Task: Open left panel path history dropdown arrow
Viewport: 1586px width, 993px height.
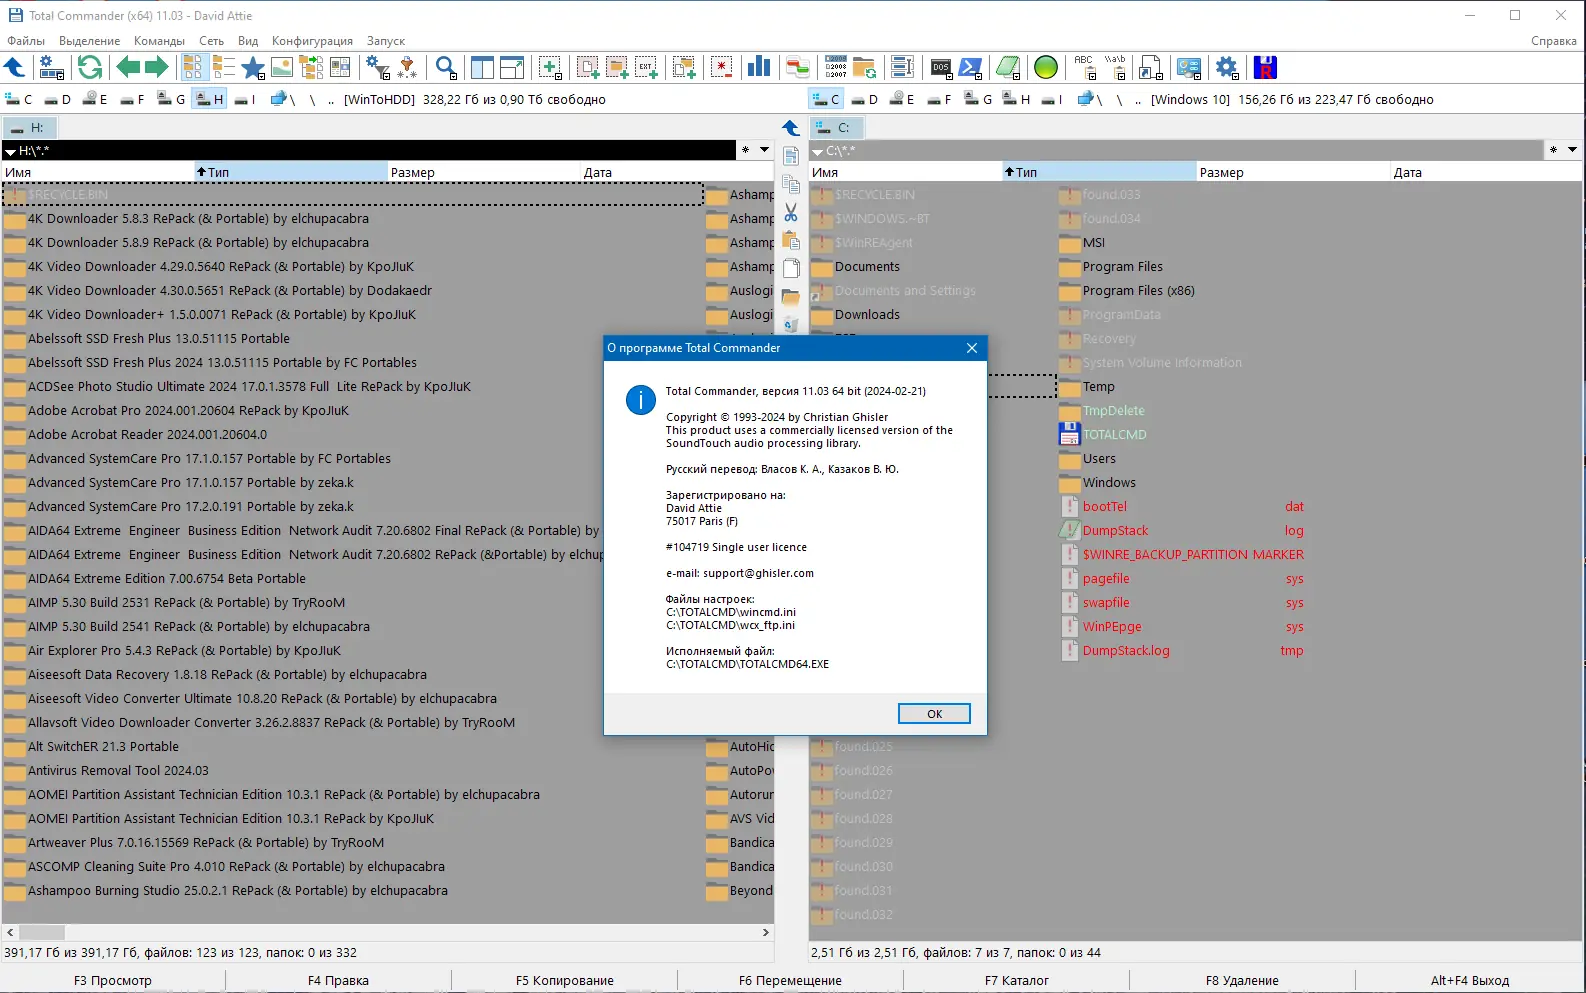Action: coord(765,150)
